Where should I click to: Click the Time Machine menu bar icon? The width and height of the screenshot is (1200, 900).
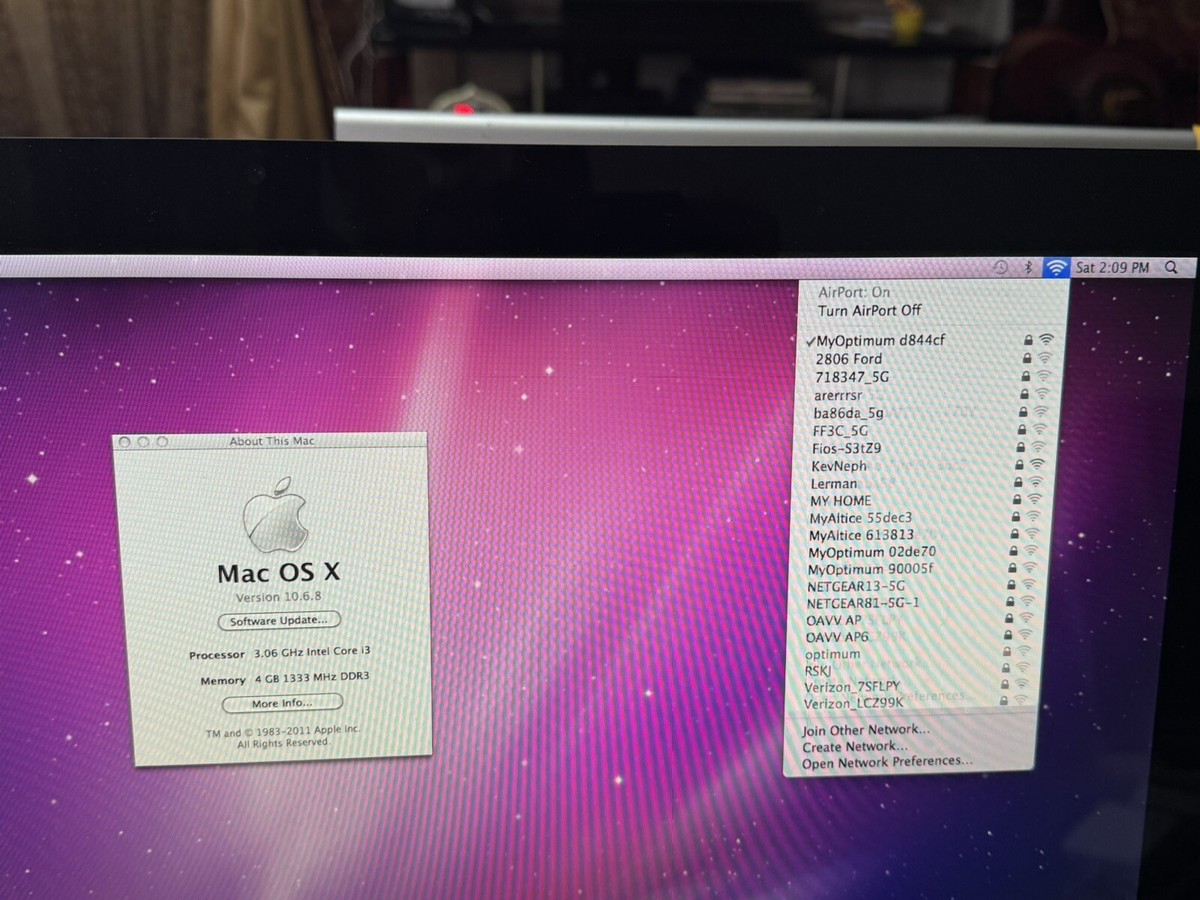coord(1003,267)
